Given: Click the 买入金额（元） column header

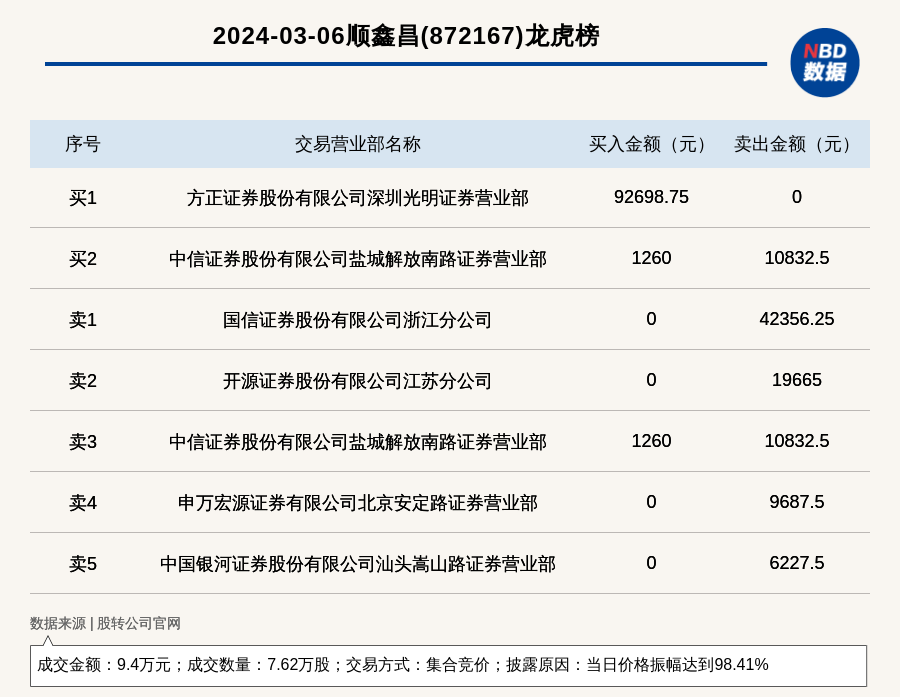Looking at the screenshot, I should coord(651,144).
